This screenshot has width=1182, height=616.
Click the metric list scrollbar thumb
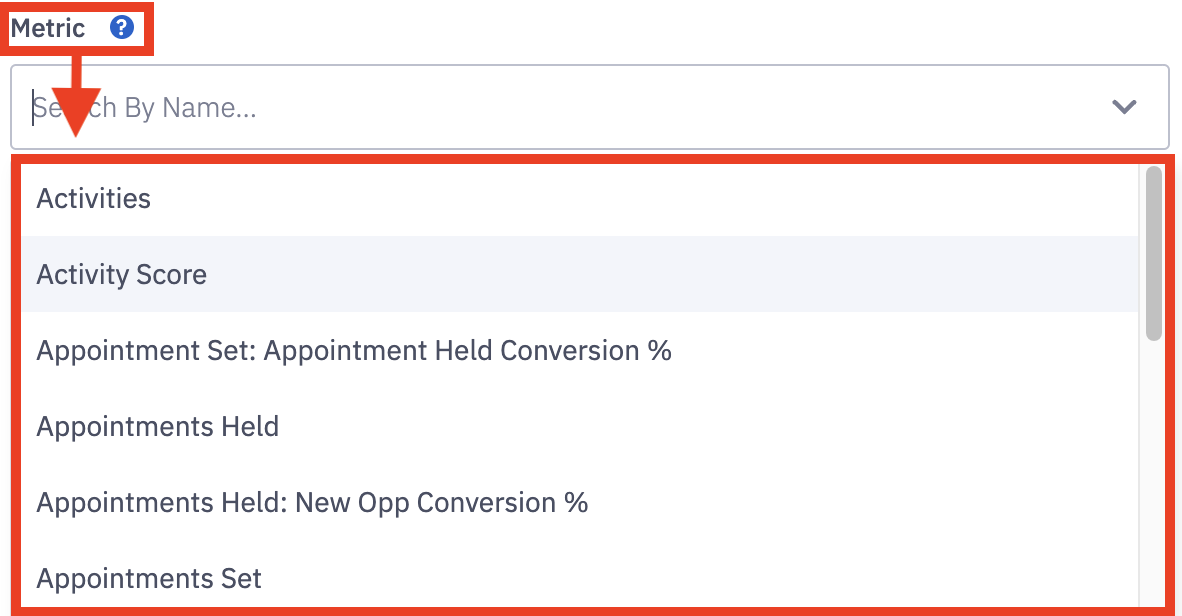[x=1153, y=252]
